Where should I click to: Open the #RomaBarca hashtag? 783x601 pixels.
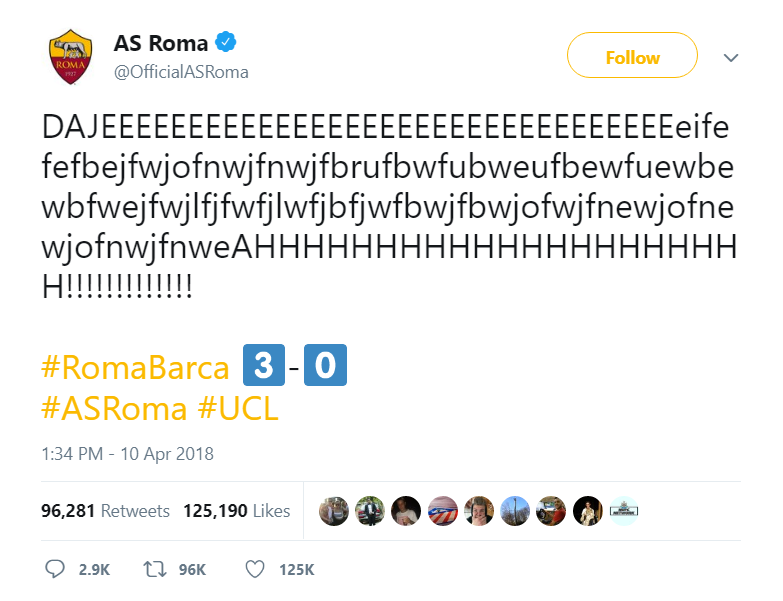[x=135, y=368]
